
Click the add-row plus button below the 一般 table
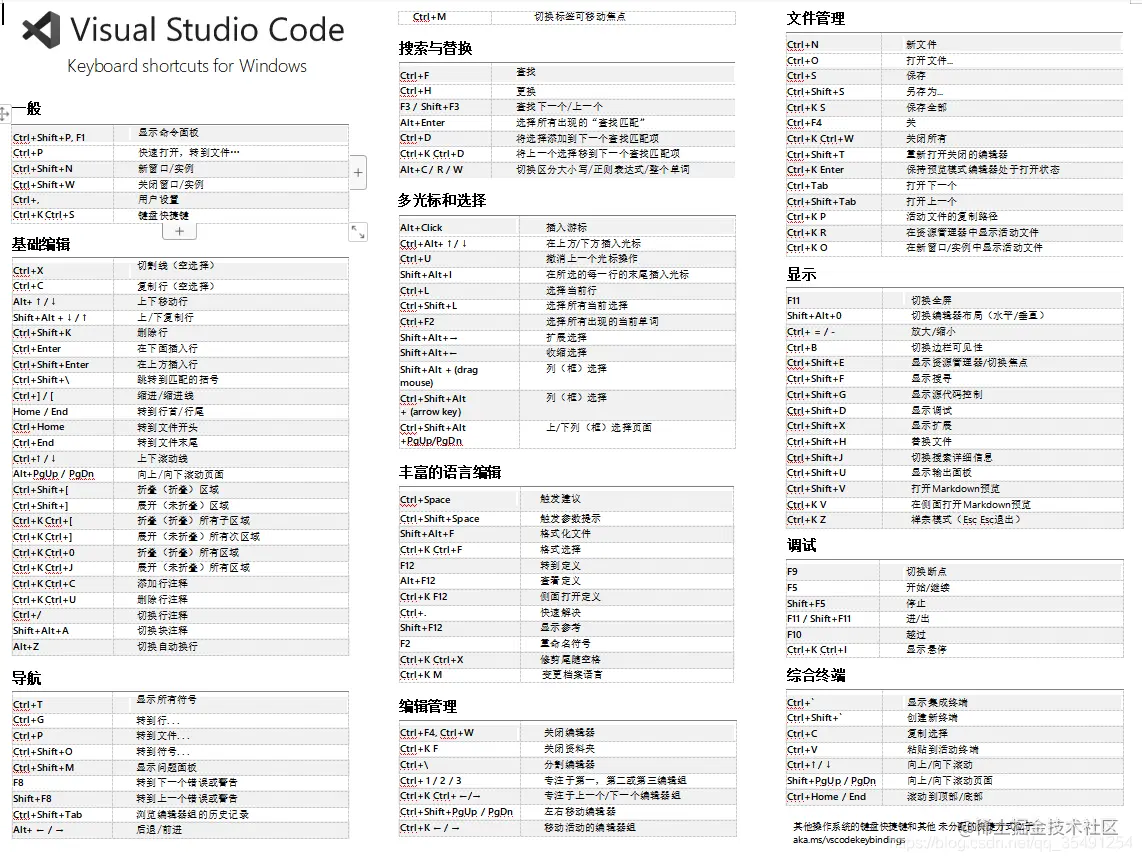coord(180,231)
